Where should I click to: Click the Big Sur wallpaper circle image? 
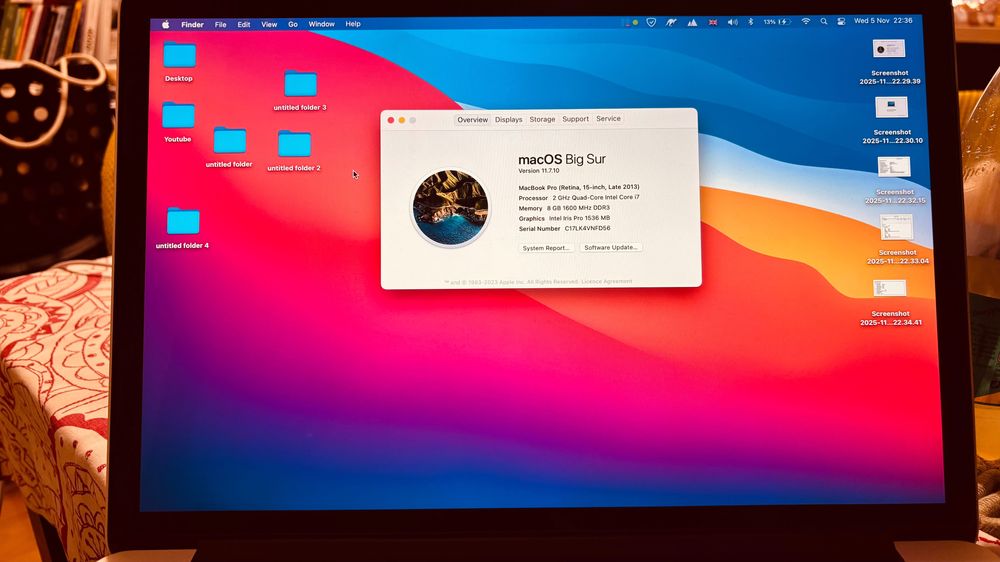click(450, 207)
